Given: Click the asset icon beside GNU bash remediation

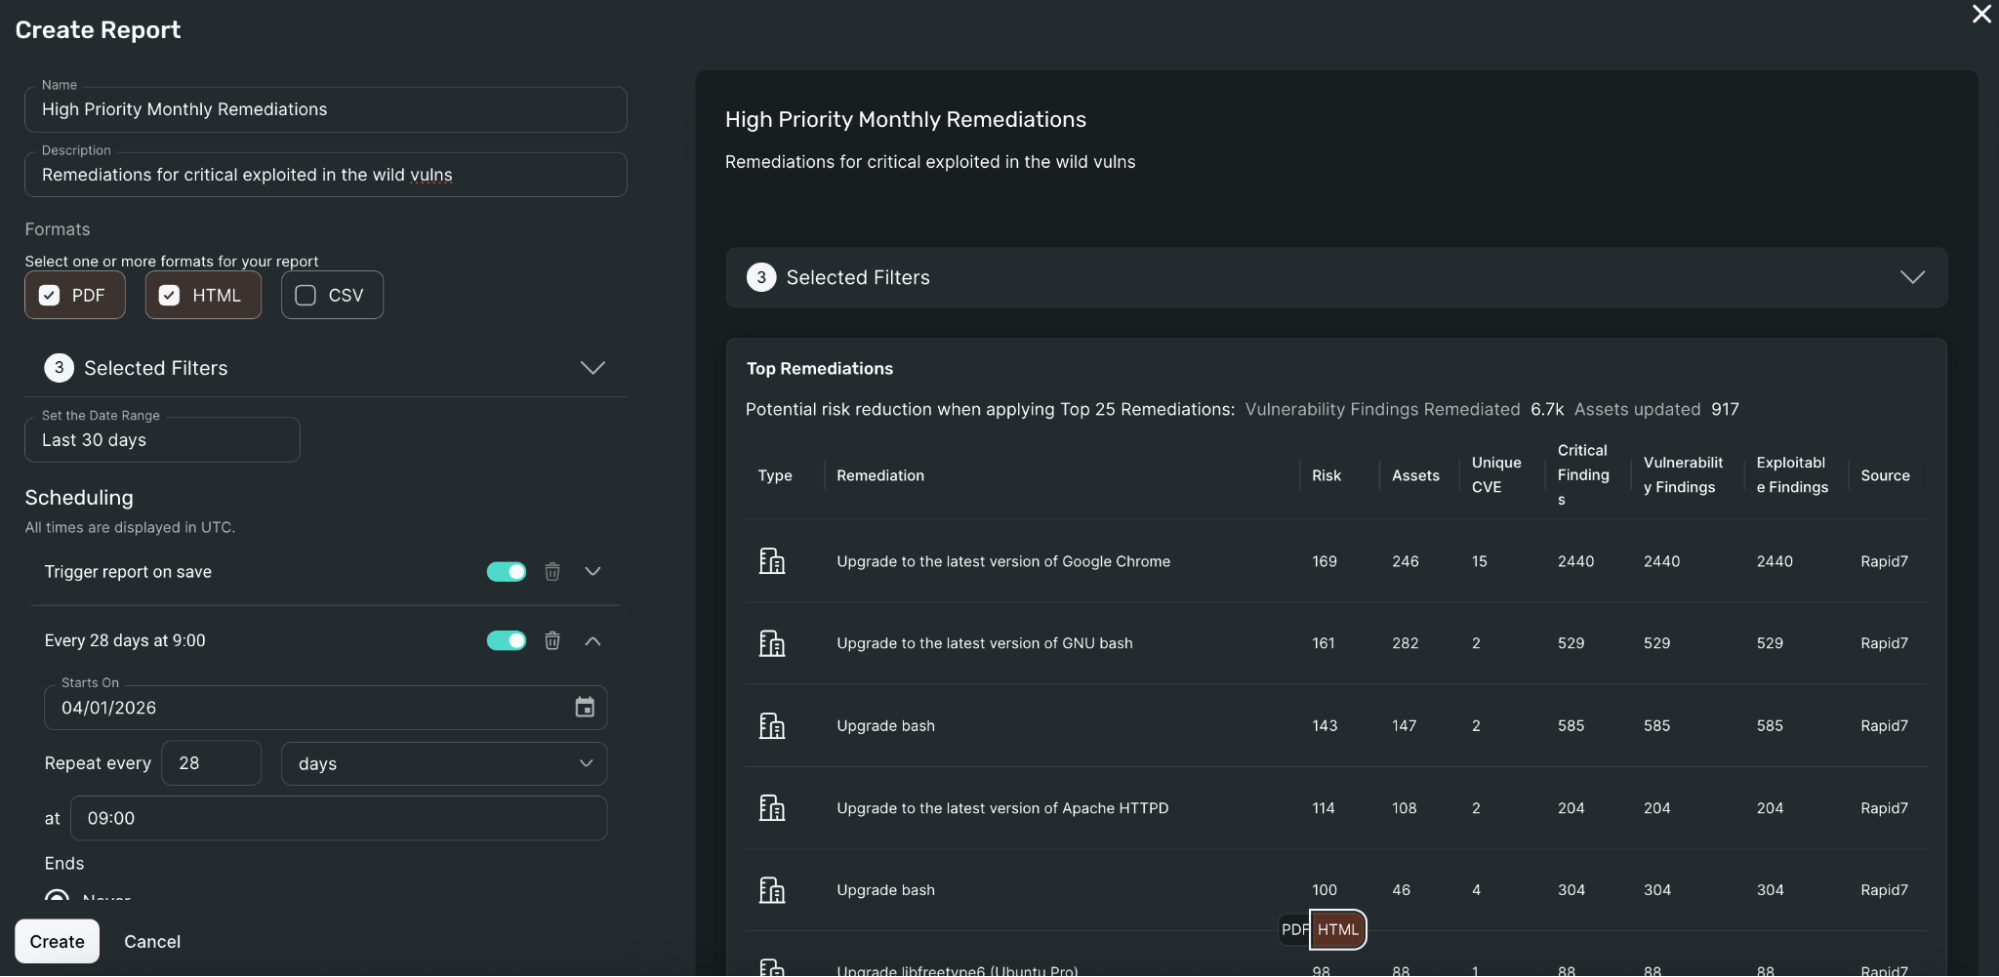Looking at the screenshot, I should tap(772, 643).
